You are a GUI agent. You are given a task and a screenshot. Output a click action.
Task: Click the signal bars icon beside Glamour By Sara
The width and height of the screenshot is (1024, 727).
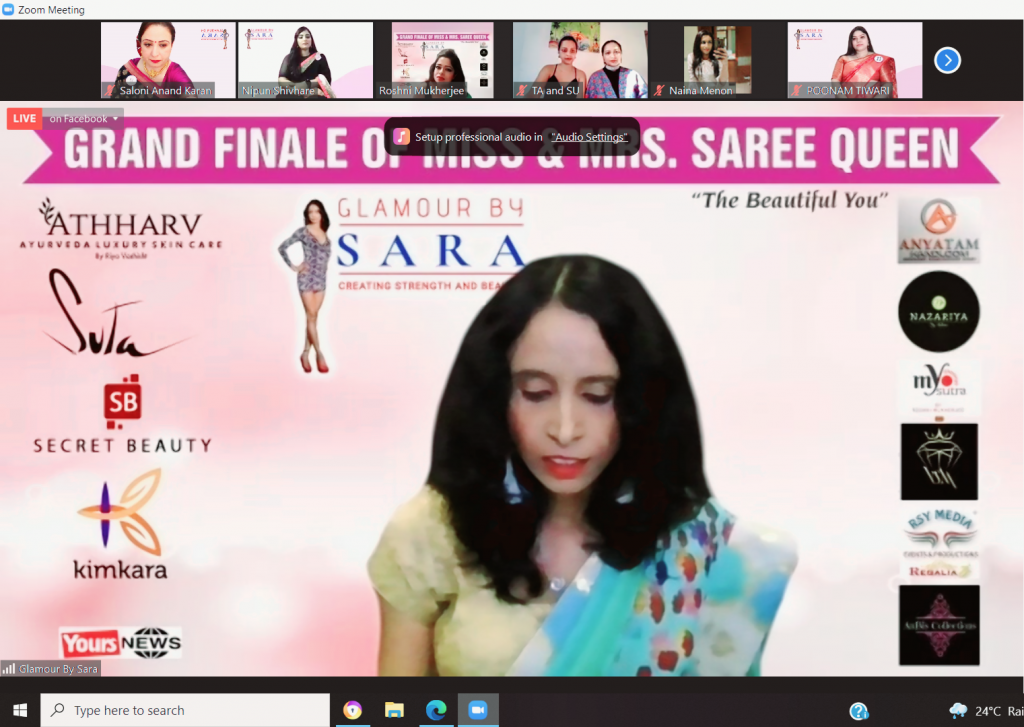point(9,668)
